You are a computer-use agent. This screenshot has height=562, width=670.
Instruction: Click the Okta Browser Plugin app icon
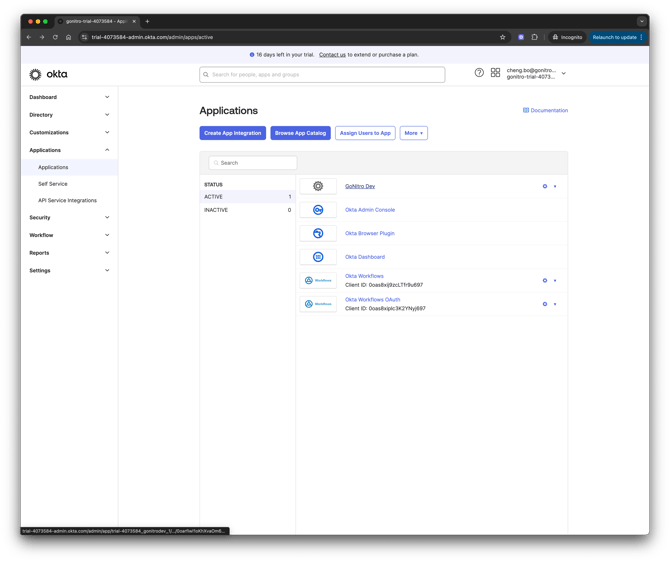coord(318,233)
